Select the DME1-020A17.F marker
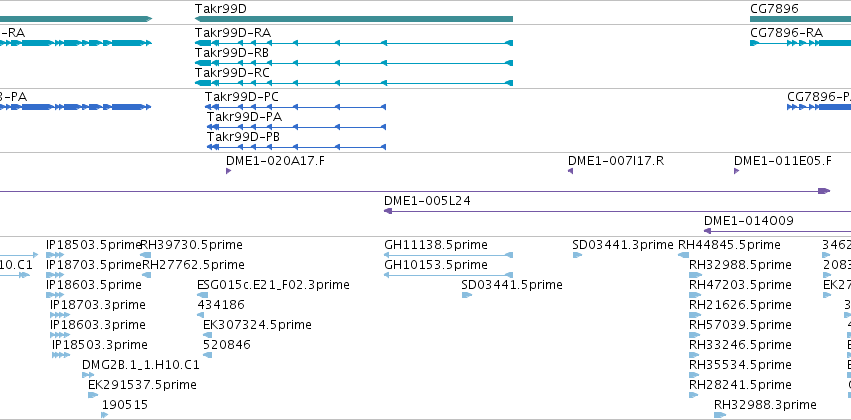The height and width of the screenshot is (420, 851). 228,171
